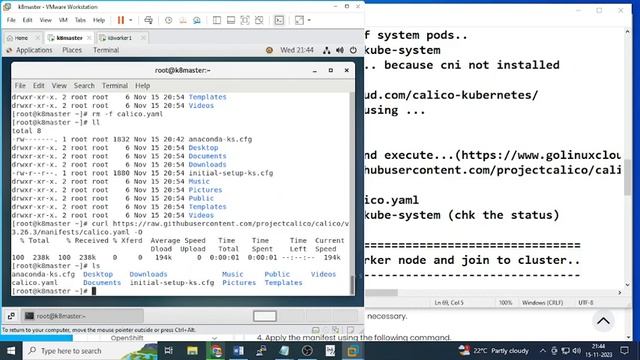
Task: Click at the terminal prompt cursor
Action: coord(94,291)
